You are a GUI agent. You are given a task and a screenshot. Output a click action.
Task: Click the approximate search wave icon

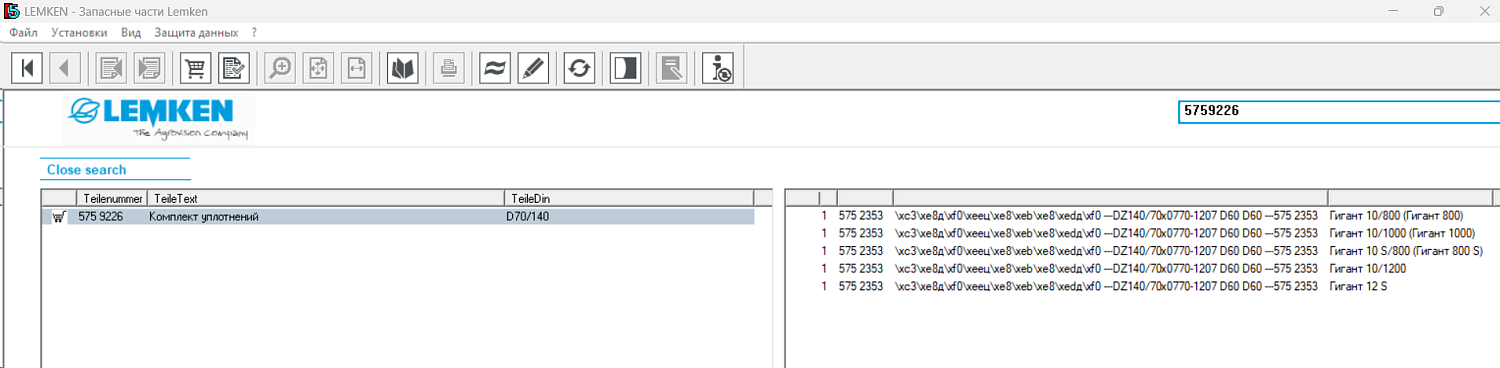tap(495, 68)
